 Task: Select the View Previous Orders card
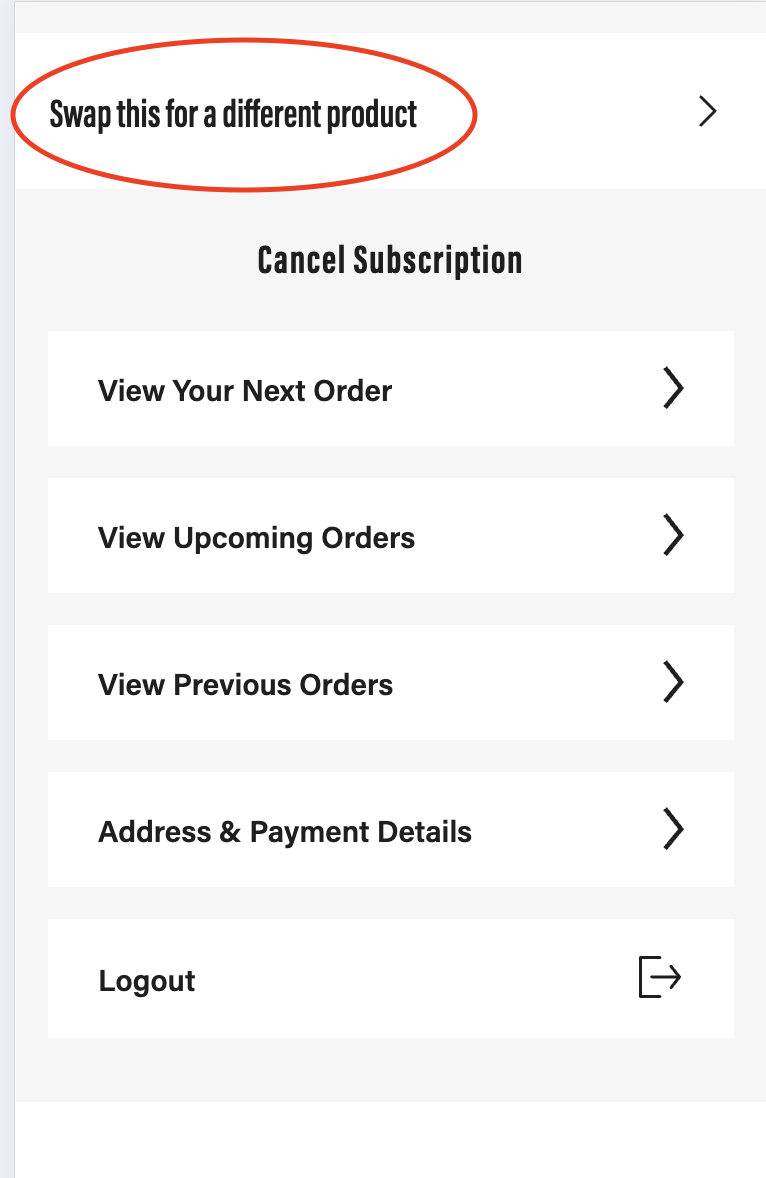click(x=391, y=682)
